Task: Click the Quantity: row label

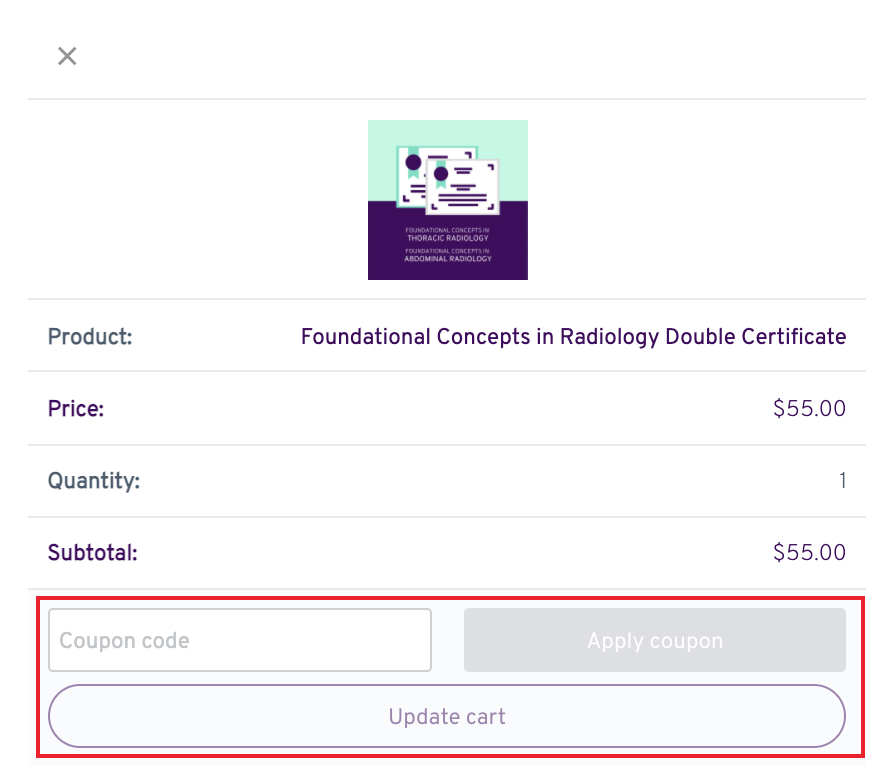Action: pos(94,481)
